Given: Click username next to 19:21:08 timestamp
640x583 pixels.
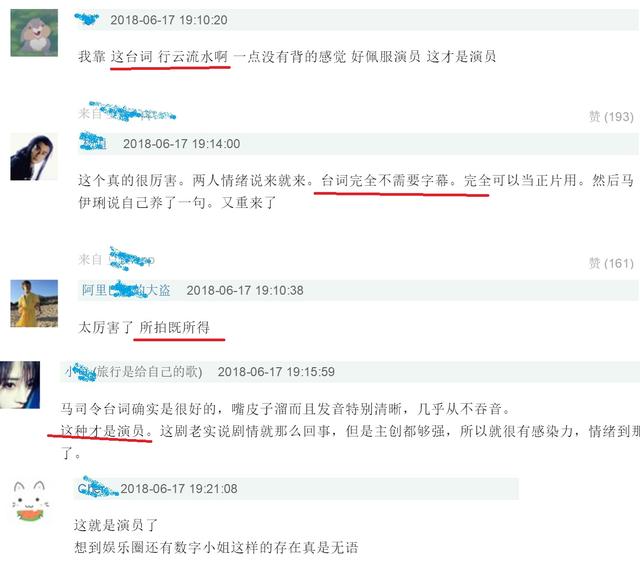Looking at the screenshot, I should tap(97, 487).
